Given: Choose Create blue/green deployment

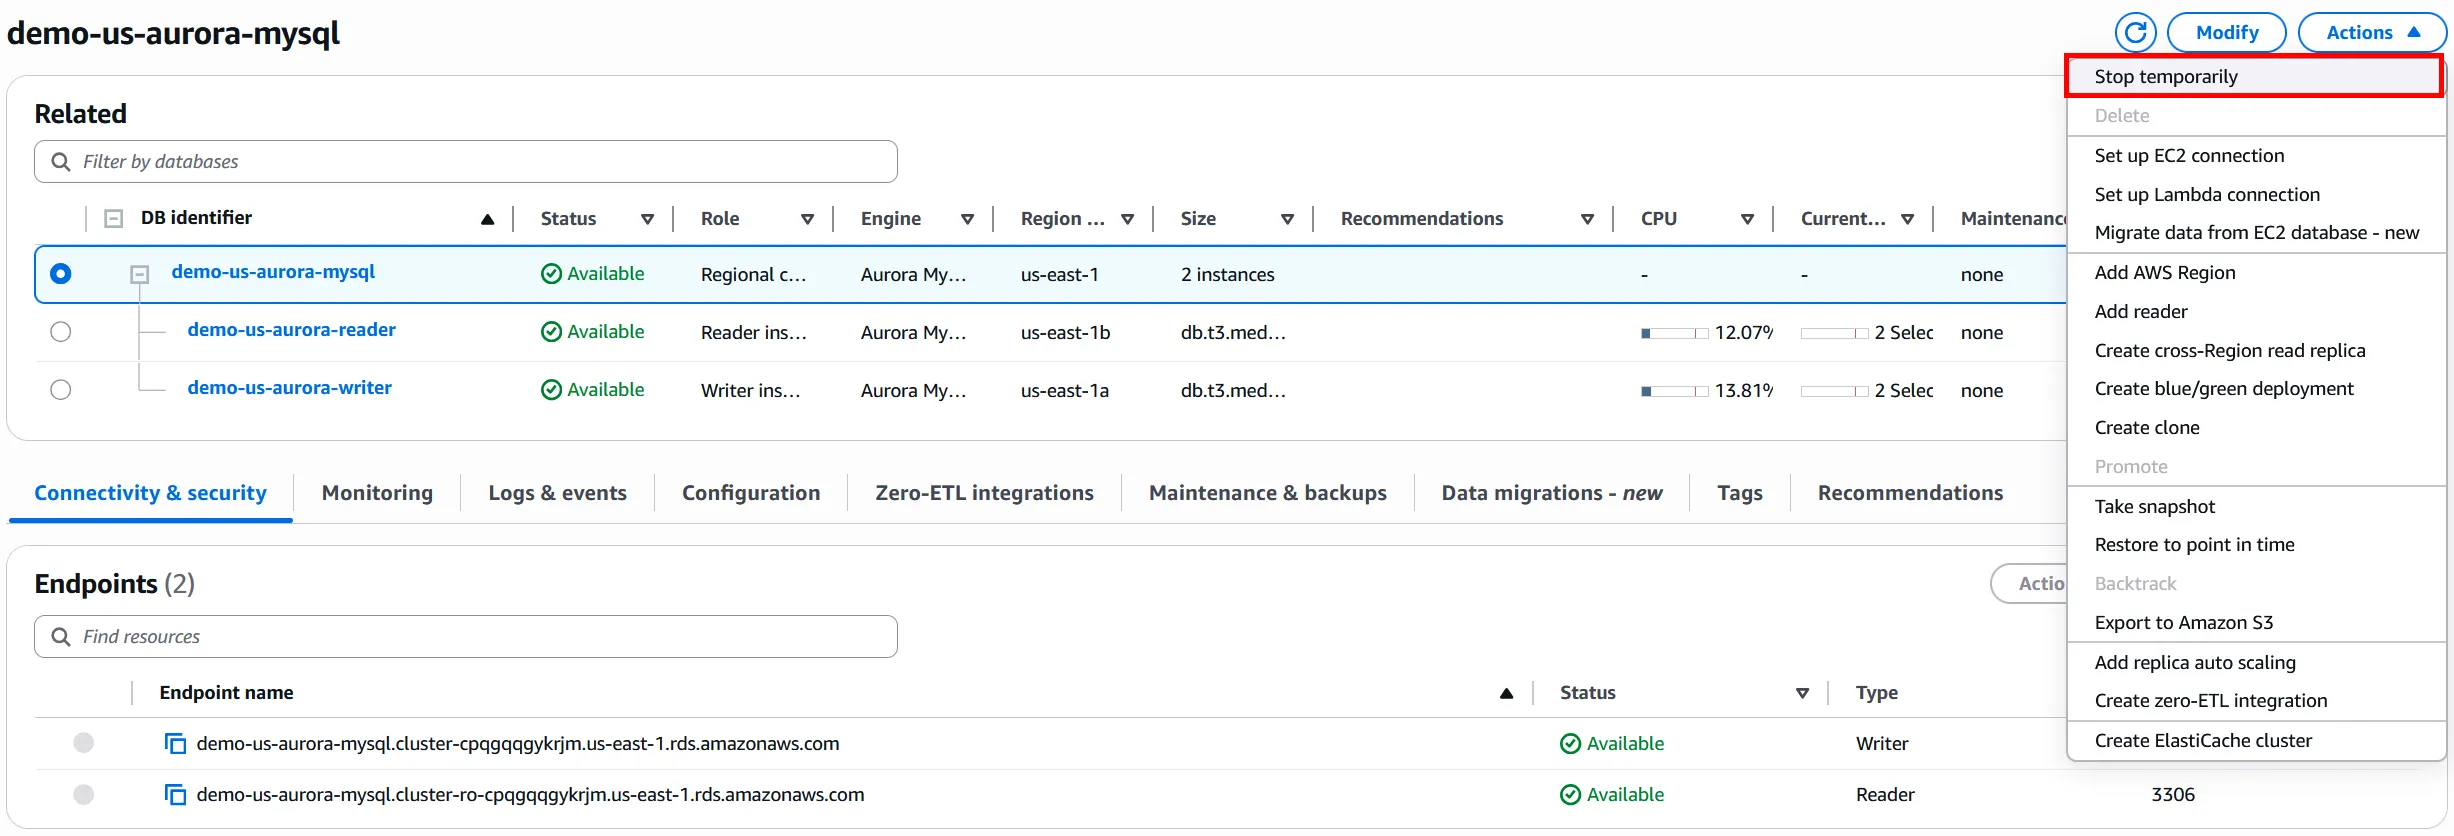Looking at the screenshot, I should 2256,389.
